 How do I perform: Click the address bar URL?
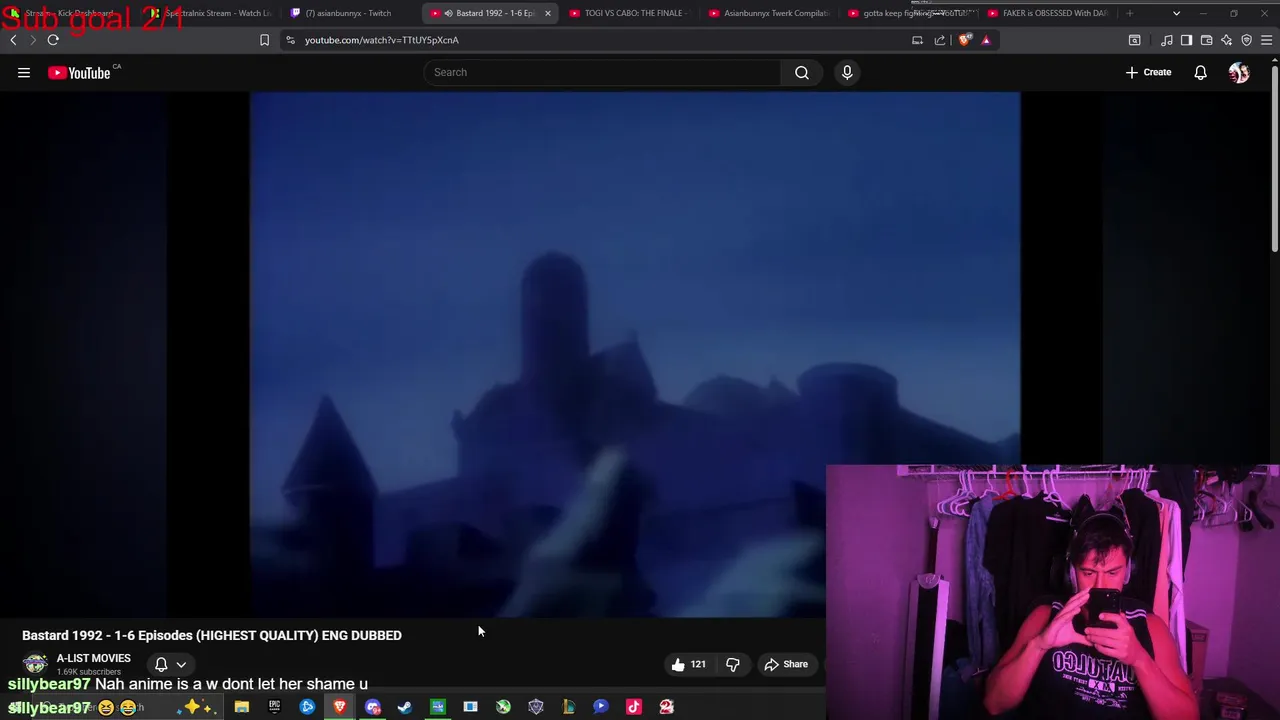pos(382,40)
